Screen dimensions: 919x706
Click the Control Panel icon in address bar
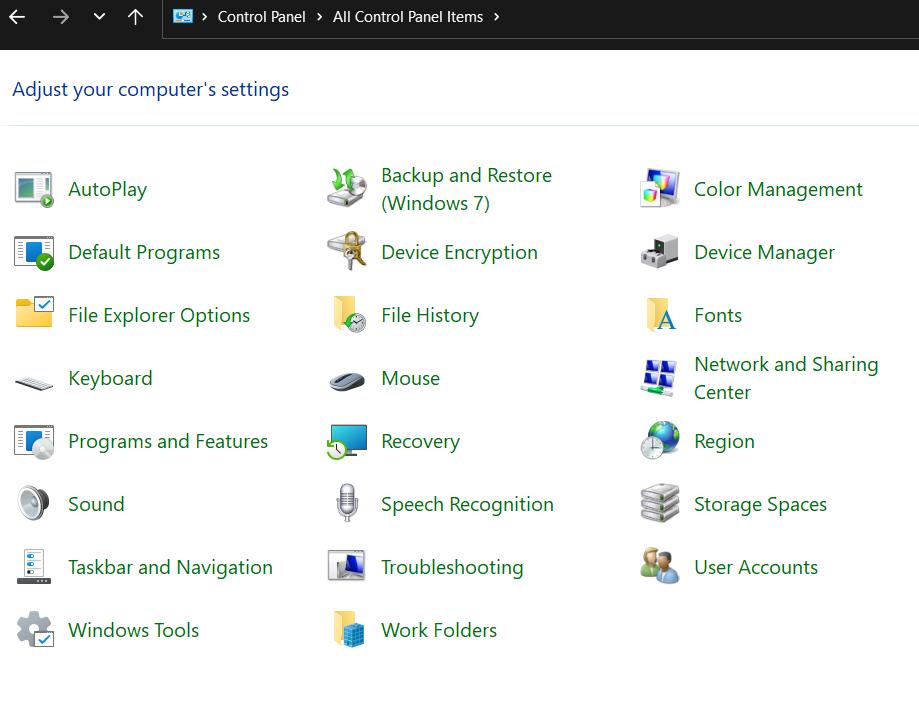click(183, 16)
